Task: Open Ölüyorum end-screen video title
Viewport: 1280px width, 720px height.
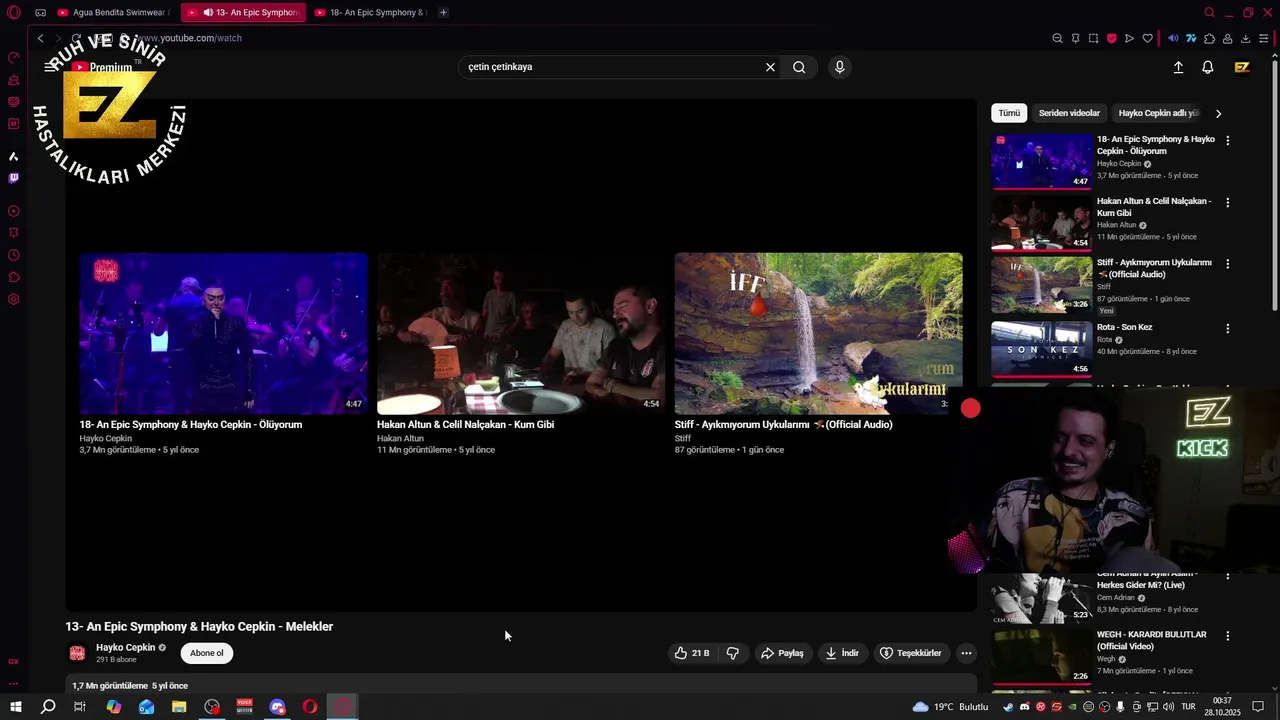Action: pos(191,424)
